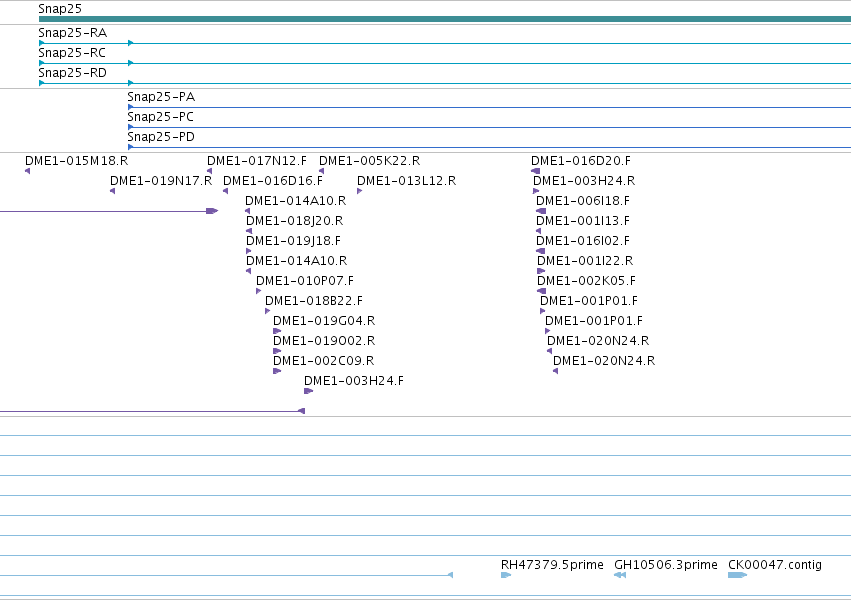
Task: Click the arrow glyph below GH10506.3prime
Action: coord(620,575)
